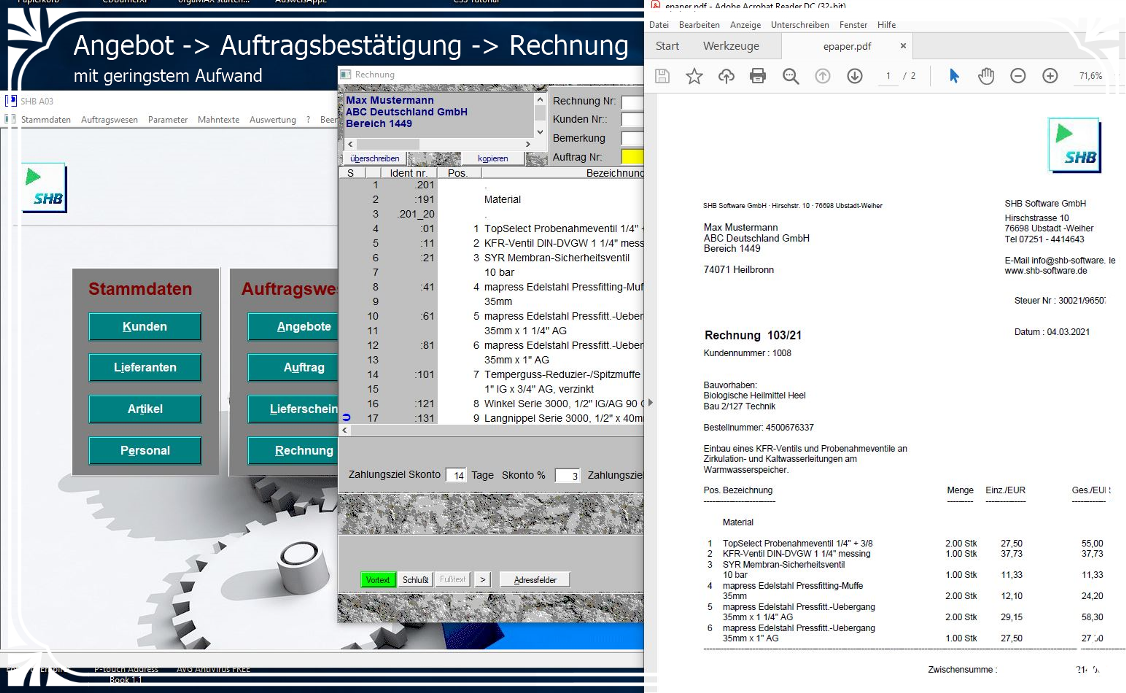Screen dimensions: 1126x693
Task: Switch to the Werkzeuge tab
Action: pyautogui.click(x=731, y=46)
